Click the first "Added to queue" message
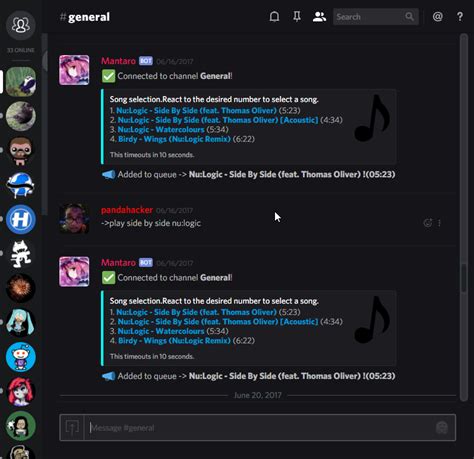 (249, 174)
